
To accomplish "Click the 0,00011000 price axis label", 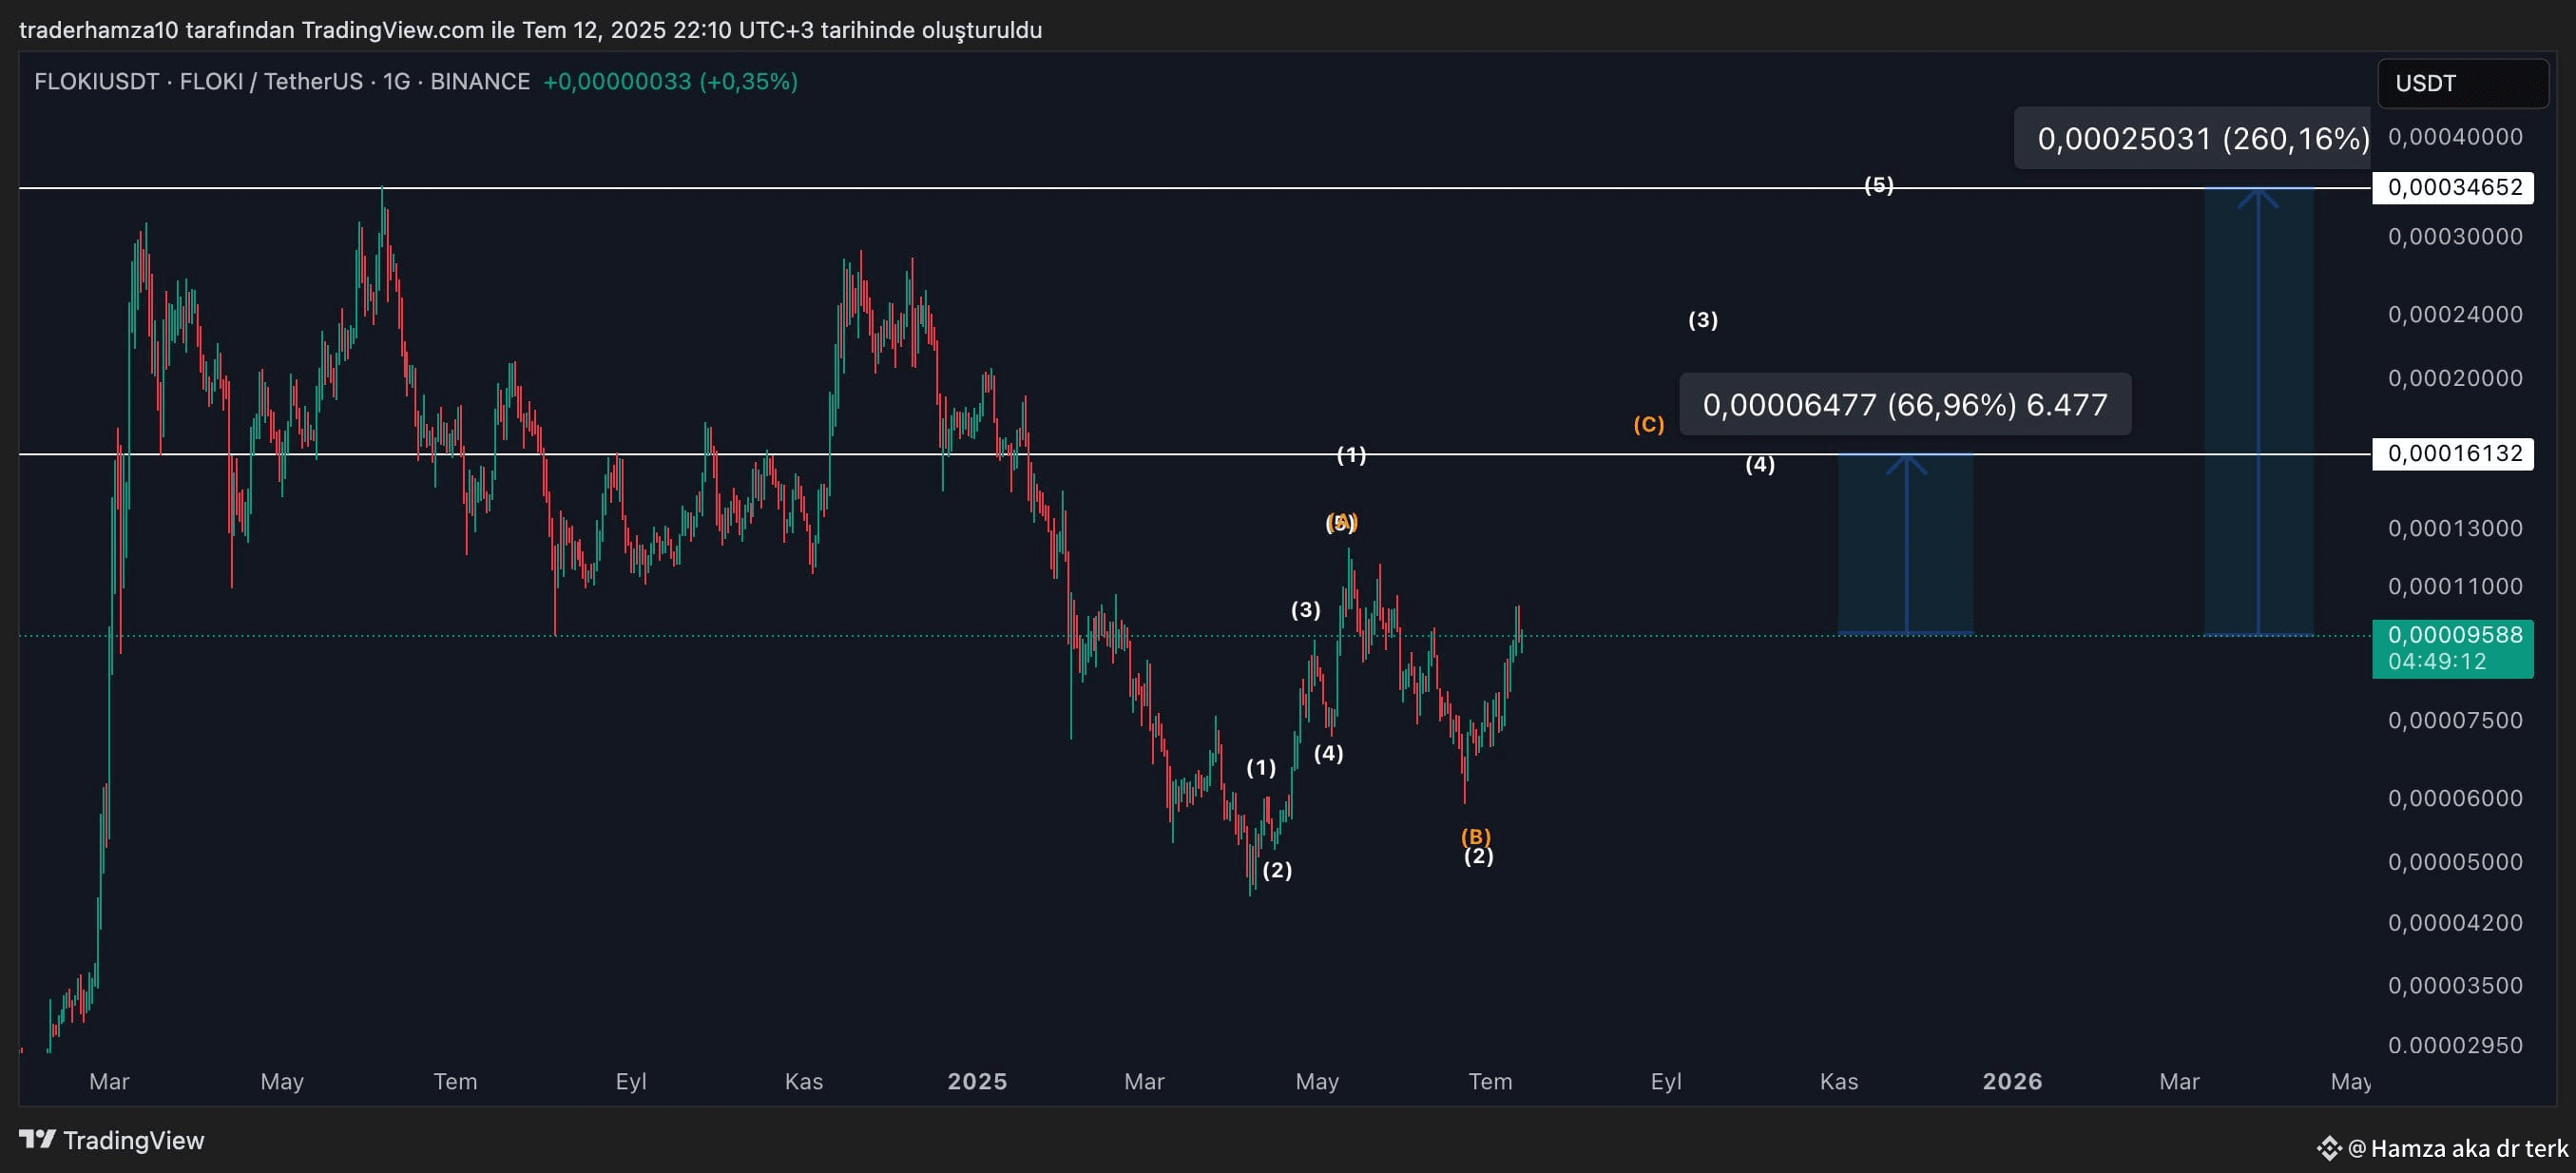I will click(2455, 586).
